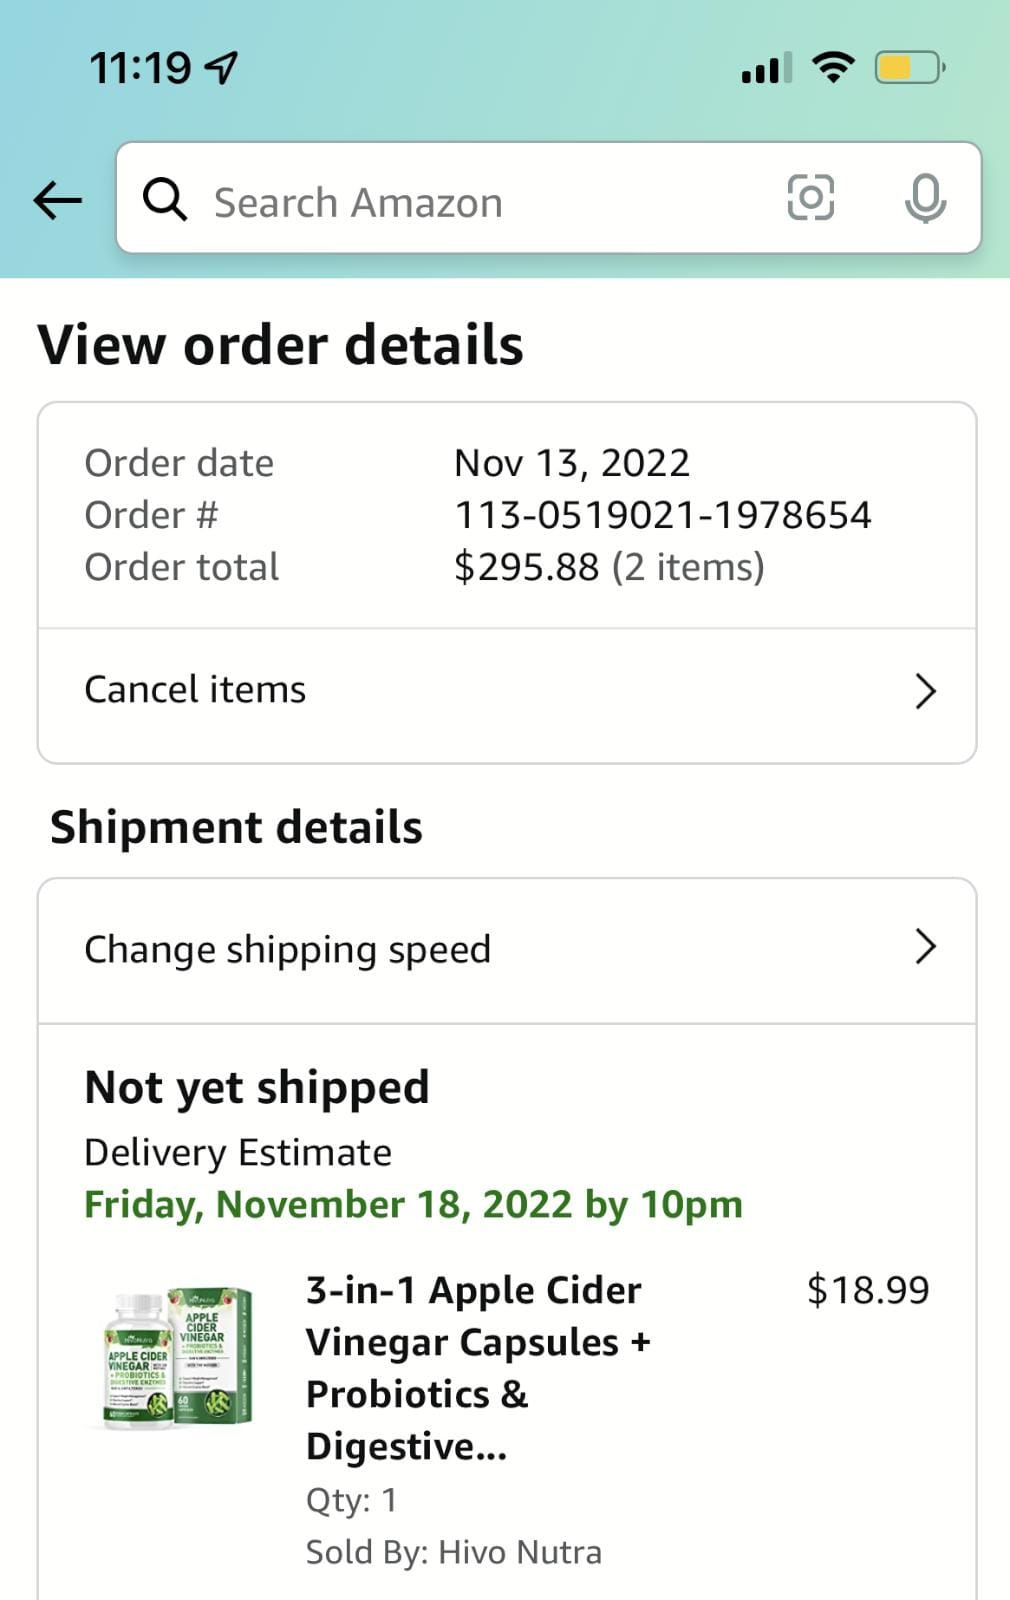Expand the Cancel items chevron

[925, 691]
